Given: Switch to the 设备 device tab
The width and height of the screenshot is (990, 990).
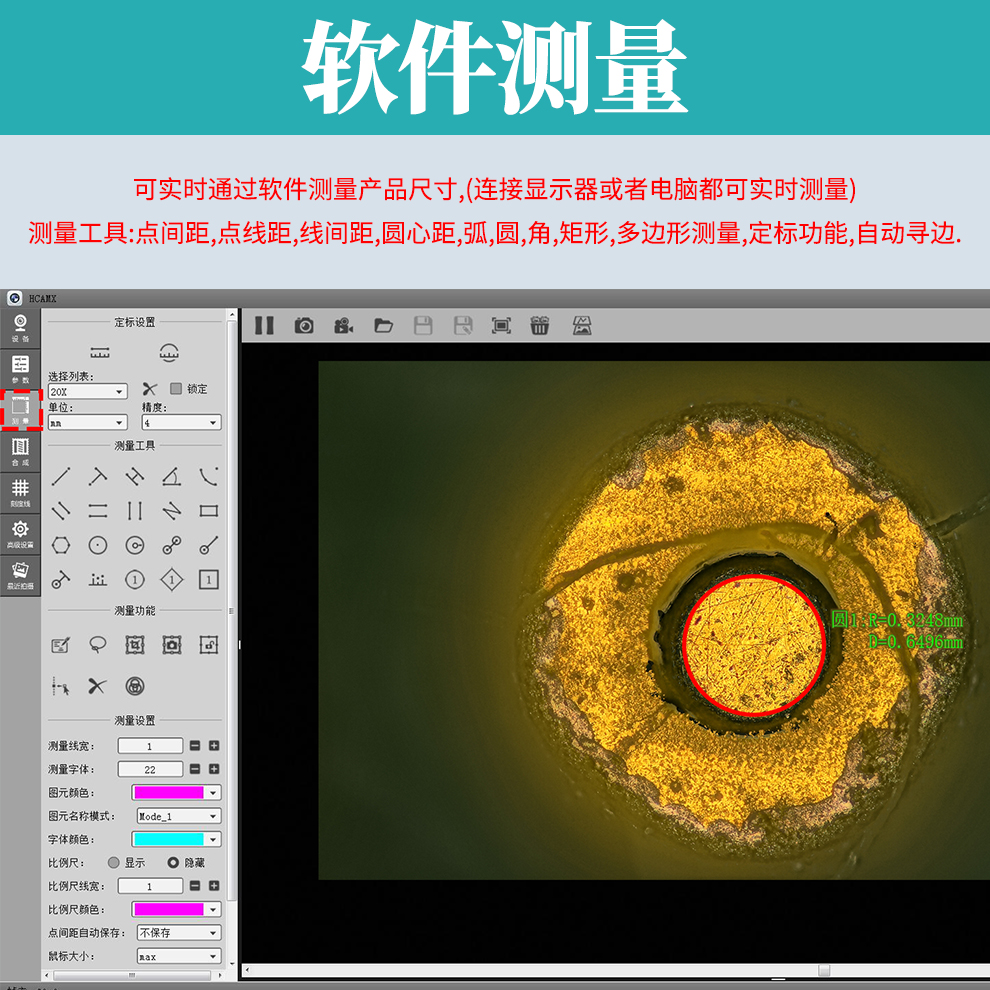Looking at the screenshot, I should [20, 327].
